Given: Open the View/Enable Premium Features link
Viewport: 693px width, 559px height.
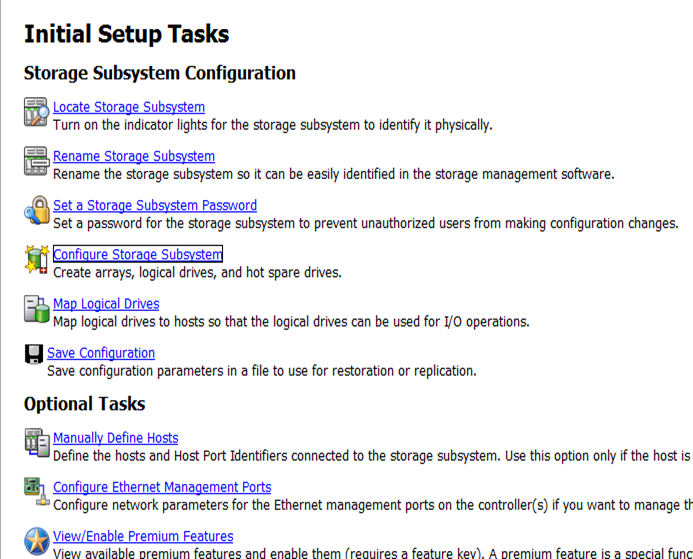Looking at the screenshot, I should click(143, 536).
